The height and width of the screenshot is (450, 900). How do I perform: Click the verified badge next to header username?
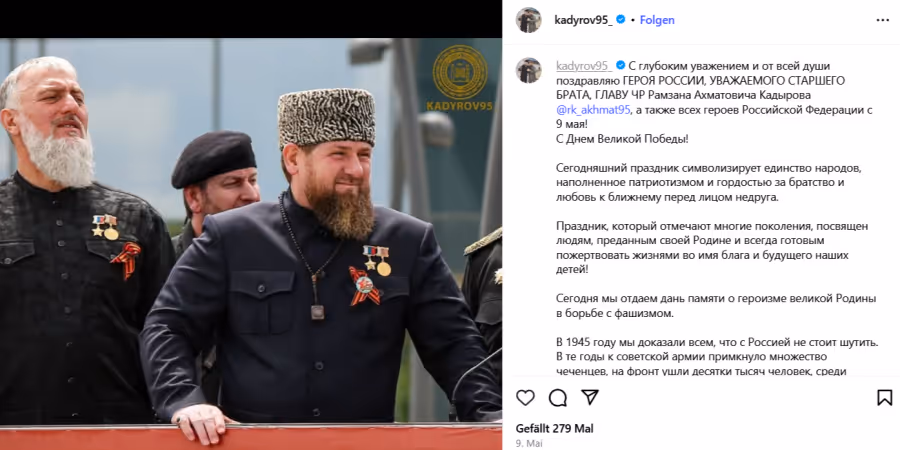pos(620,20)
